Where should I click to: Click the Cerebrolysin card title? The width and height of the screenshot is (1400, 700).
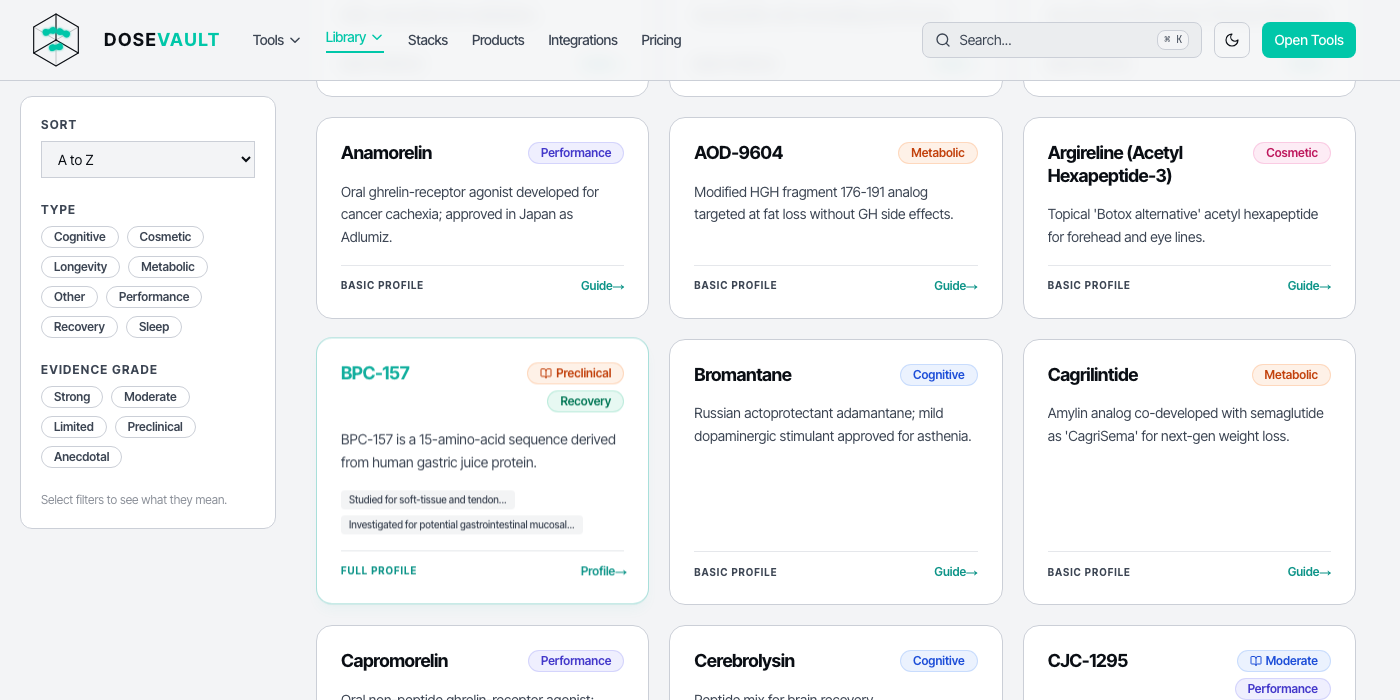coord(744,661)
